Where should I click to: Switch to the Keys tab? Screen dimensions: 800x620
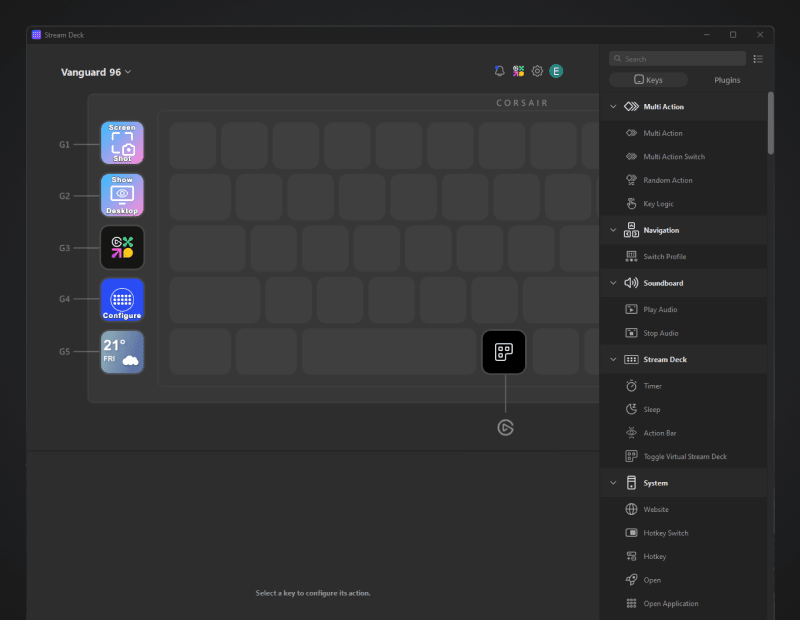click(648, 80)
